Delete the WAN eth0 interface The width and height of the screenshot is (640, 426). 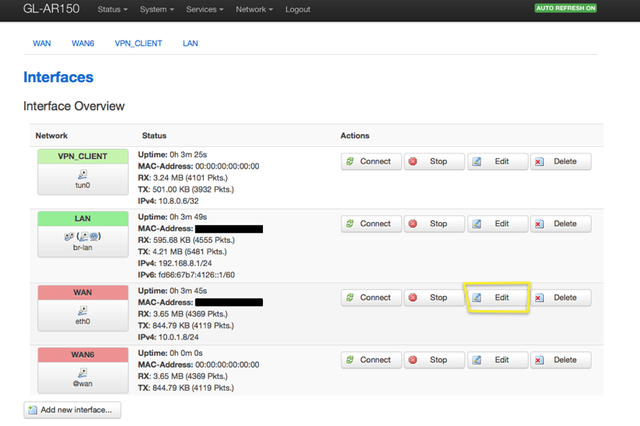561,298
